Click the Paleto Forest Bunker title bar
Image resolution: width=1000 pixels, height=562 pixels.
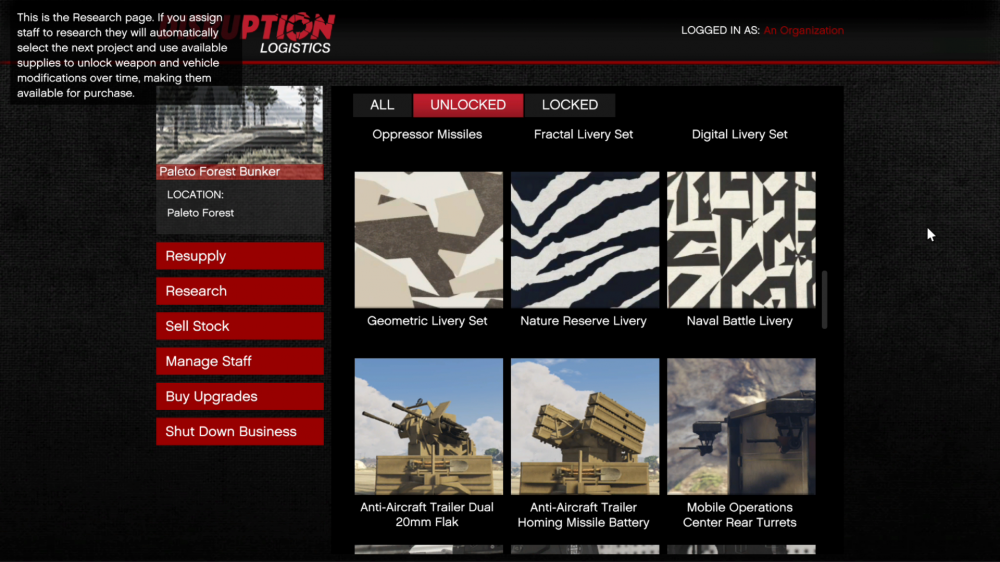point(240,172)
